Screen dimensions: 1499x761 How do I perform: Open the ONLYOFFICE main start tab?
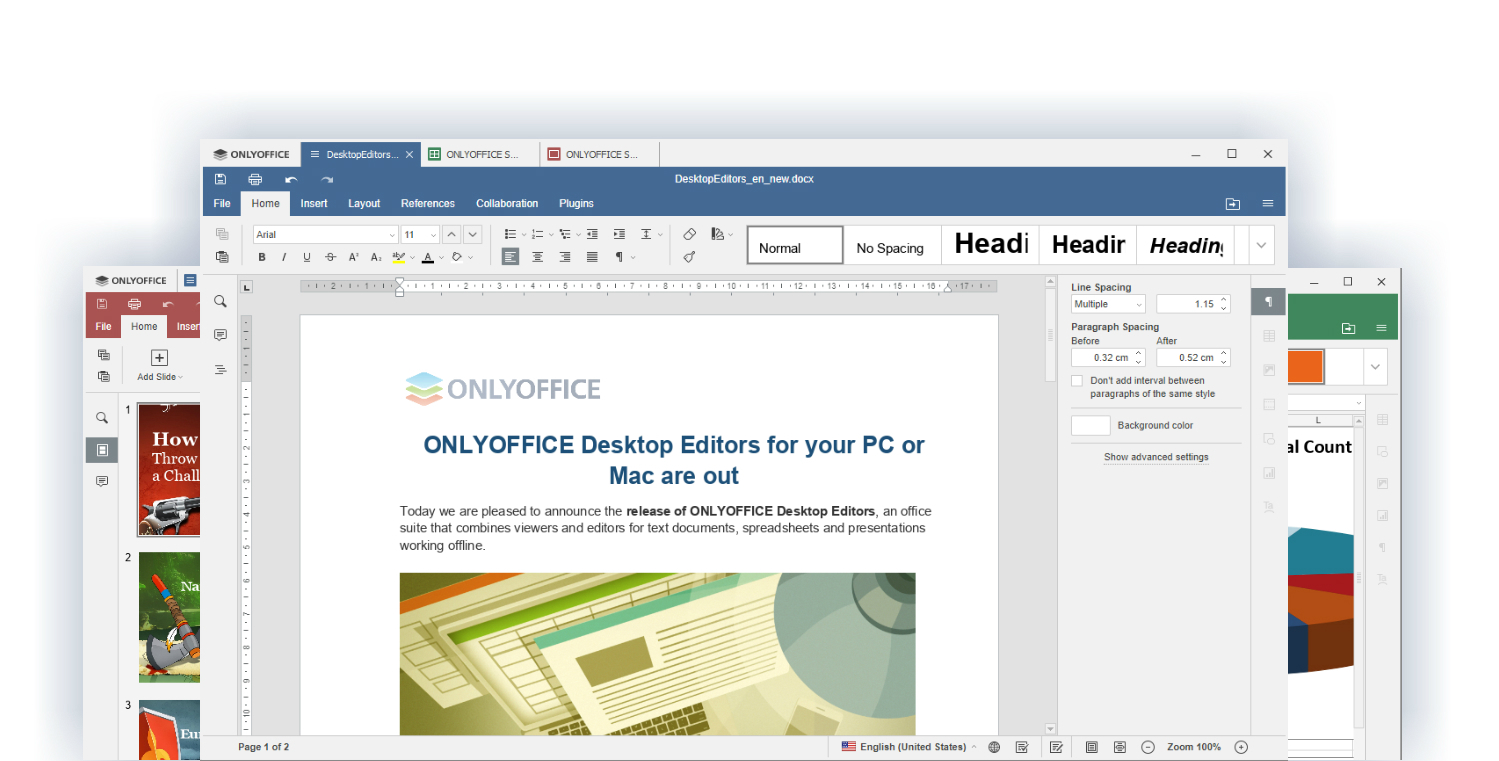point(251,154)
